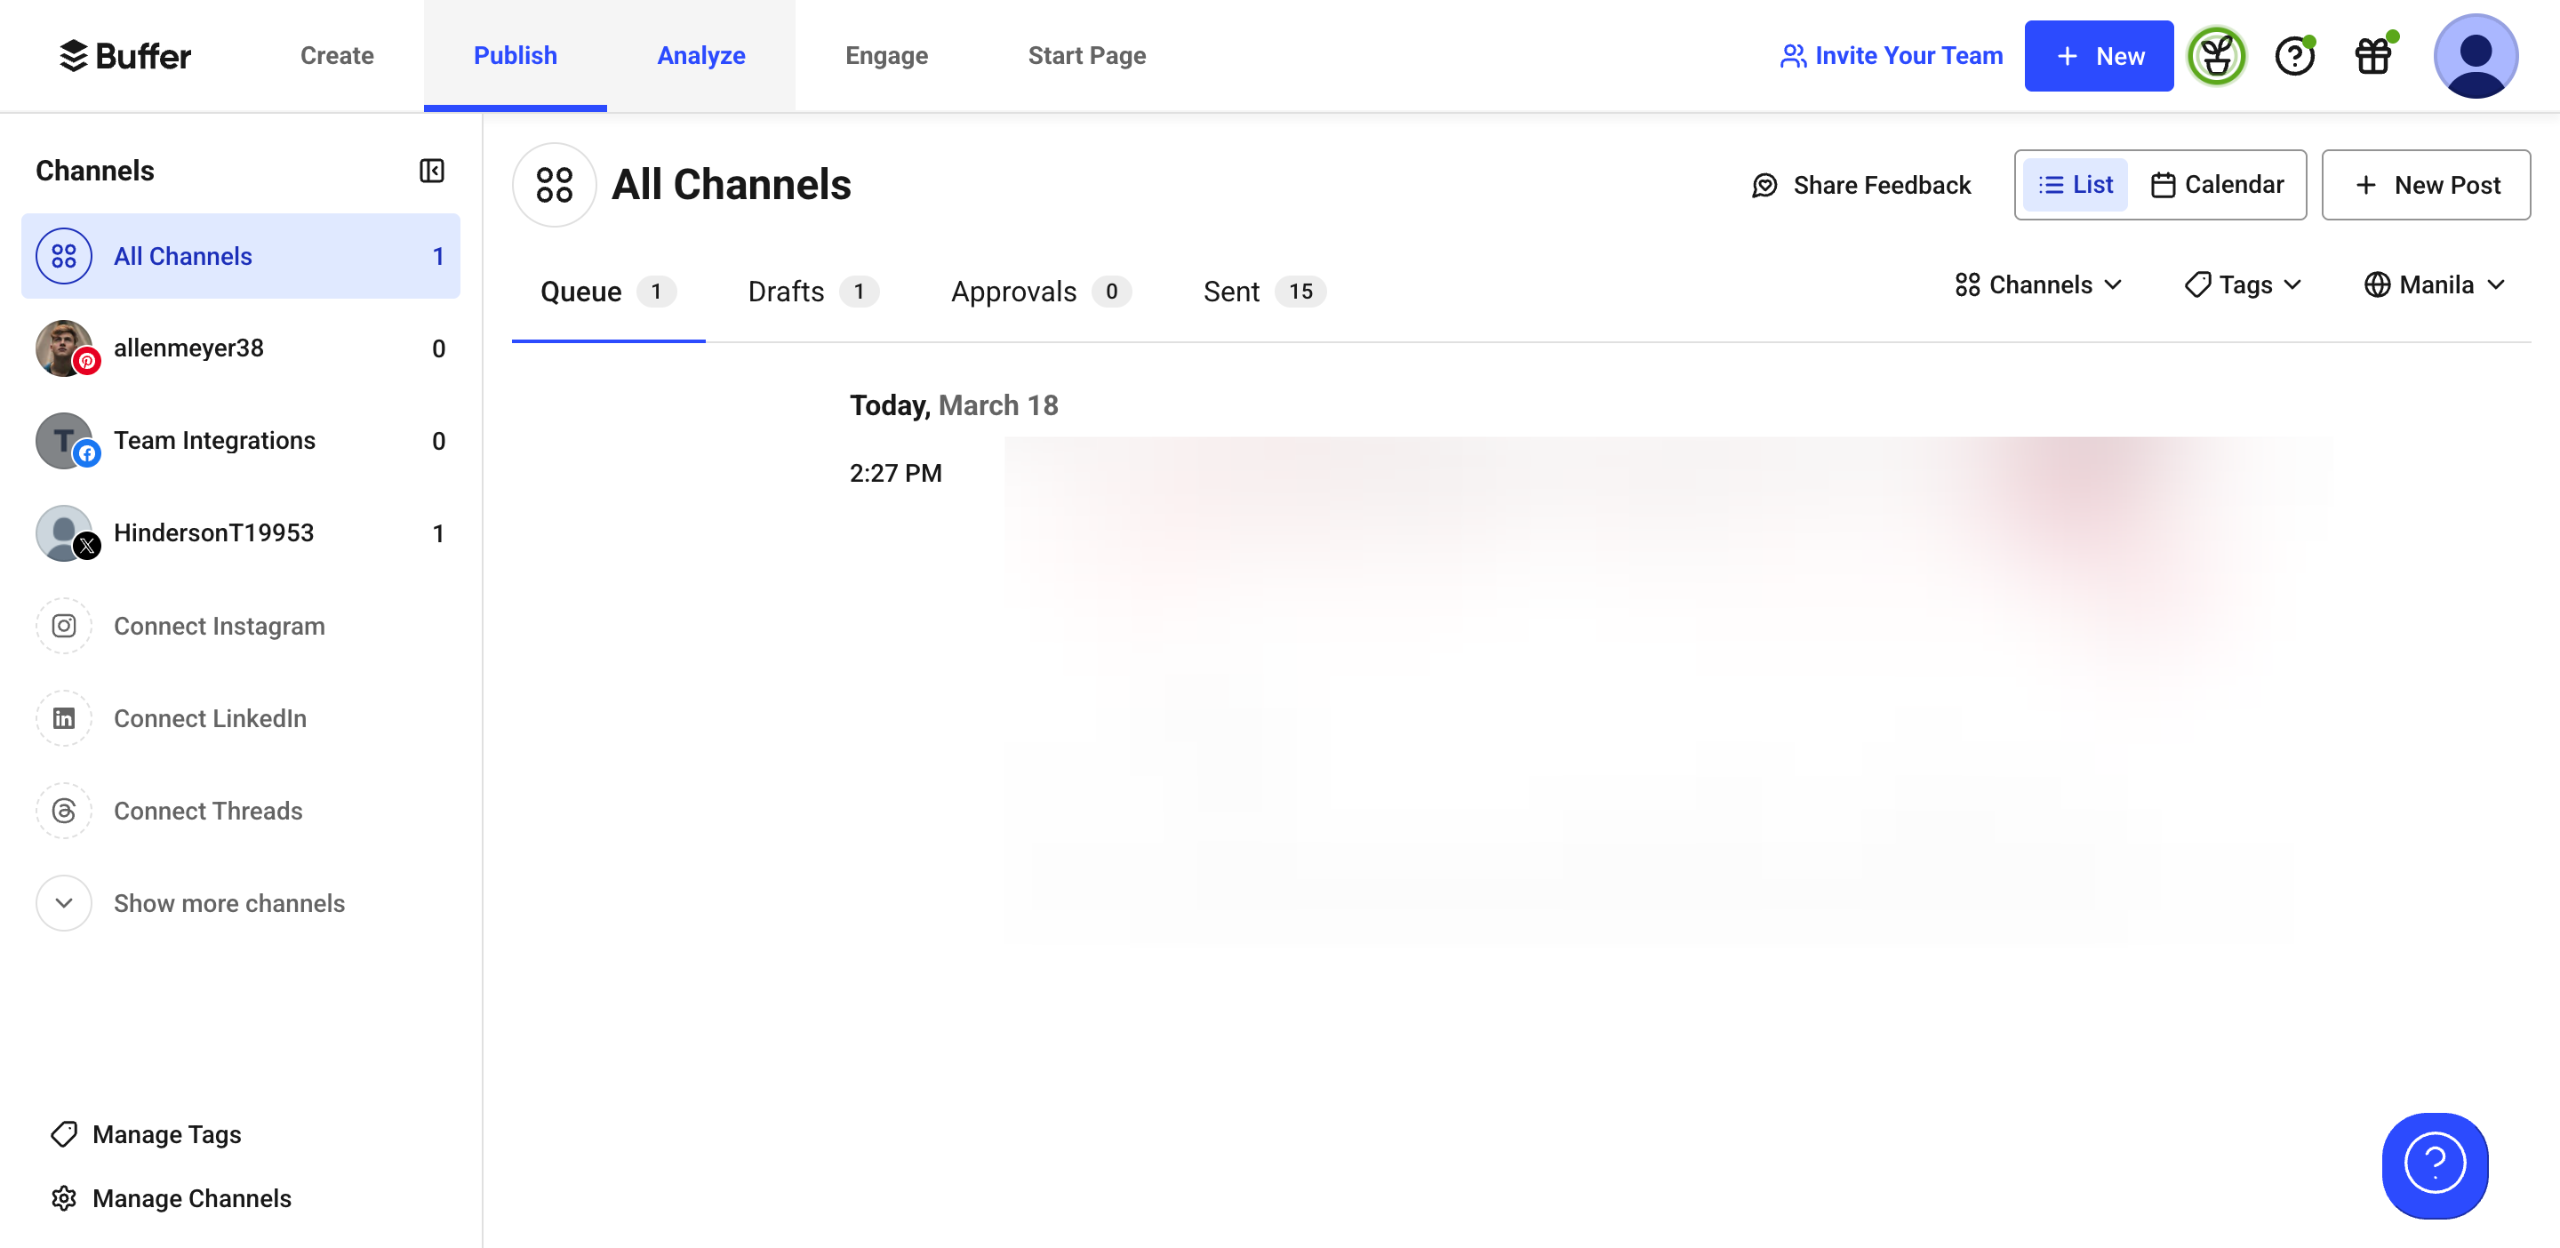Click the Connect Instagram icon
The width and height of the screenshot is (2560, 1248).
click(64, 626)
